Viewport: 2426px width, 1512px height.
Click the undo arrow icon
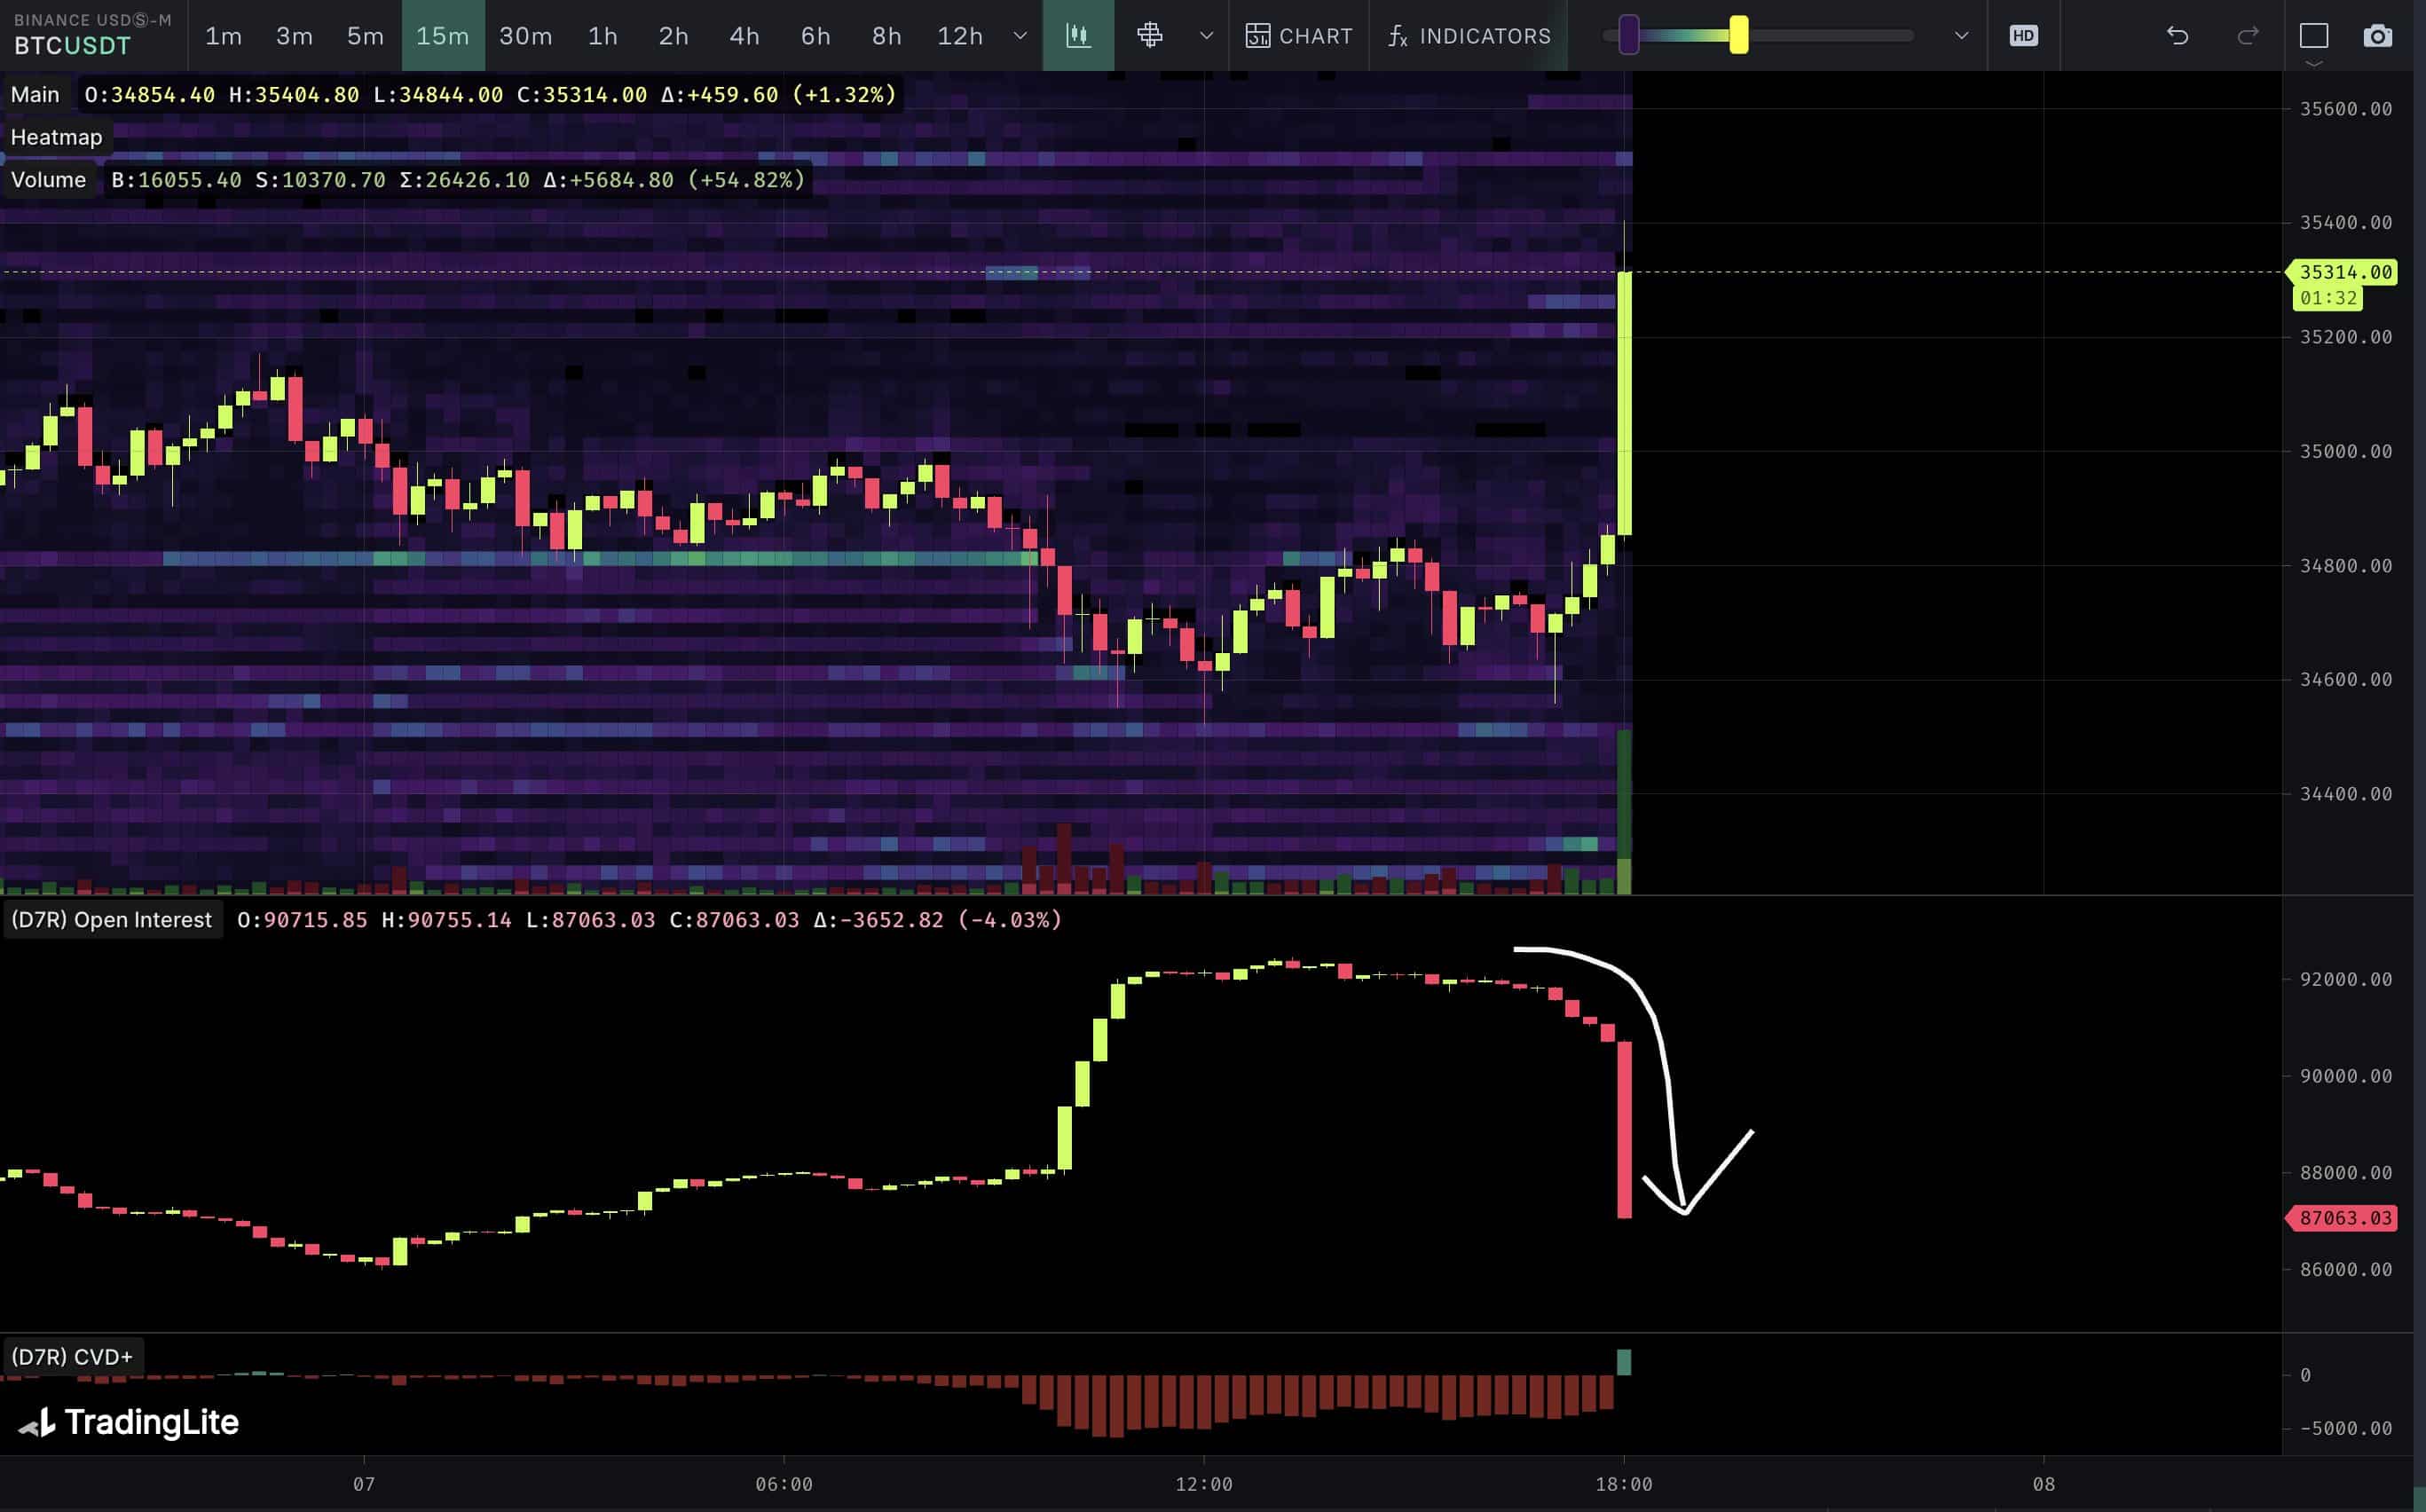click(x=2178, y=35)
